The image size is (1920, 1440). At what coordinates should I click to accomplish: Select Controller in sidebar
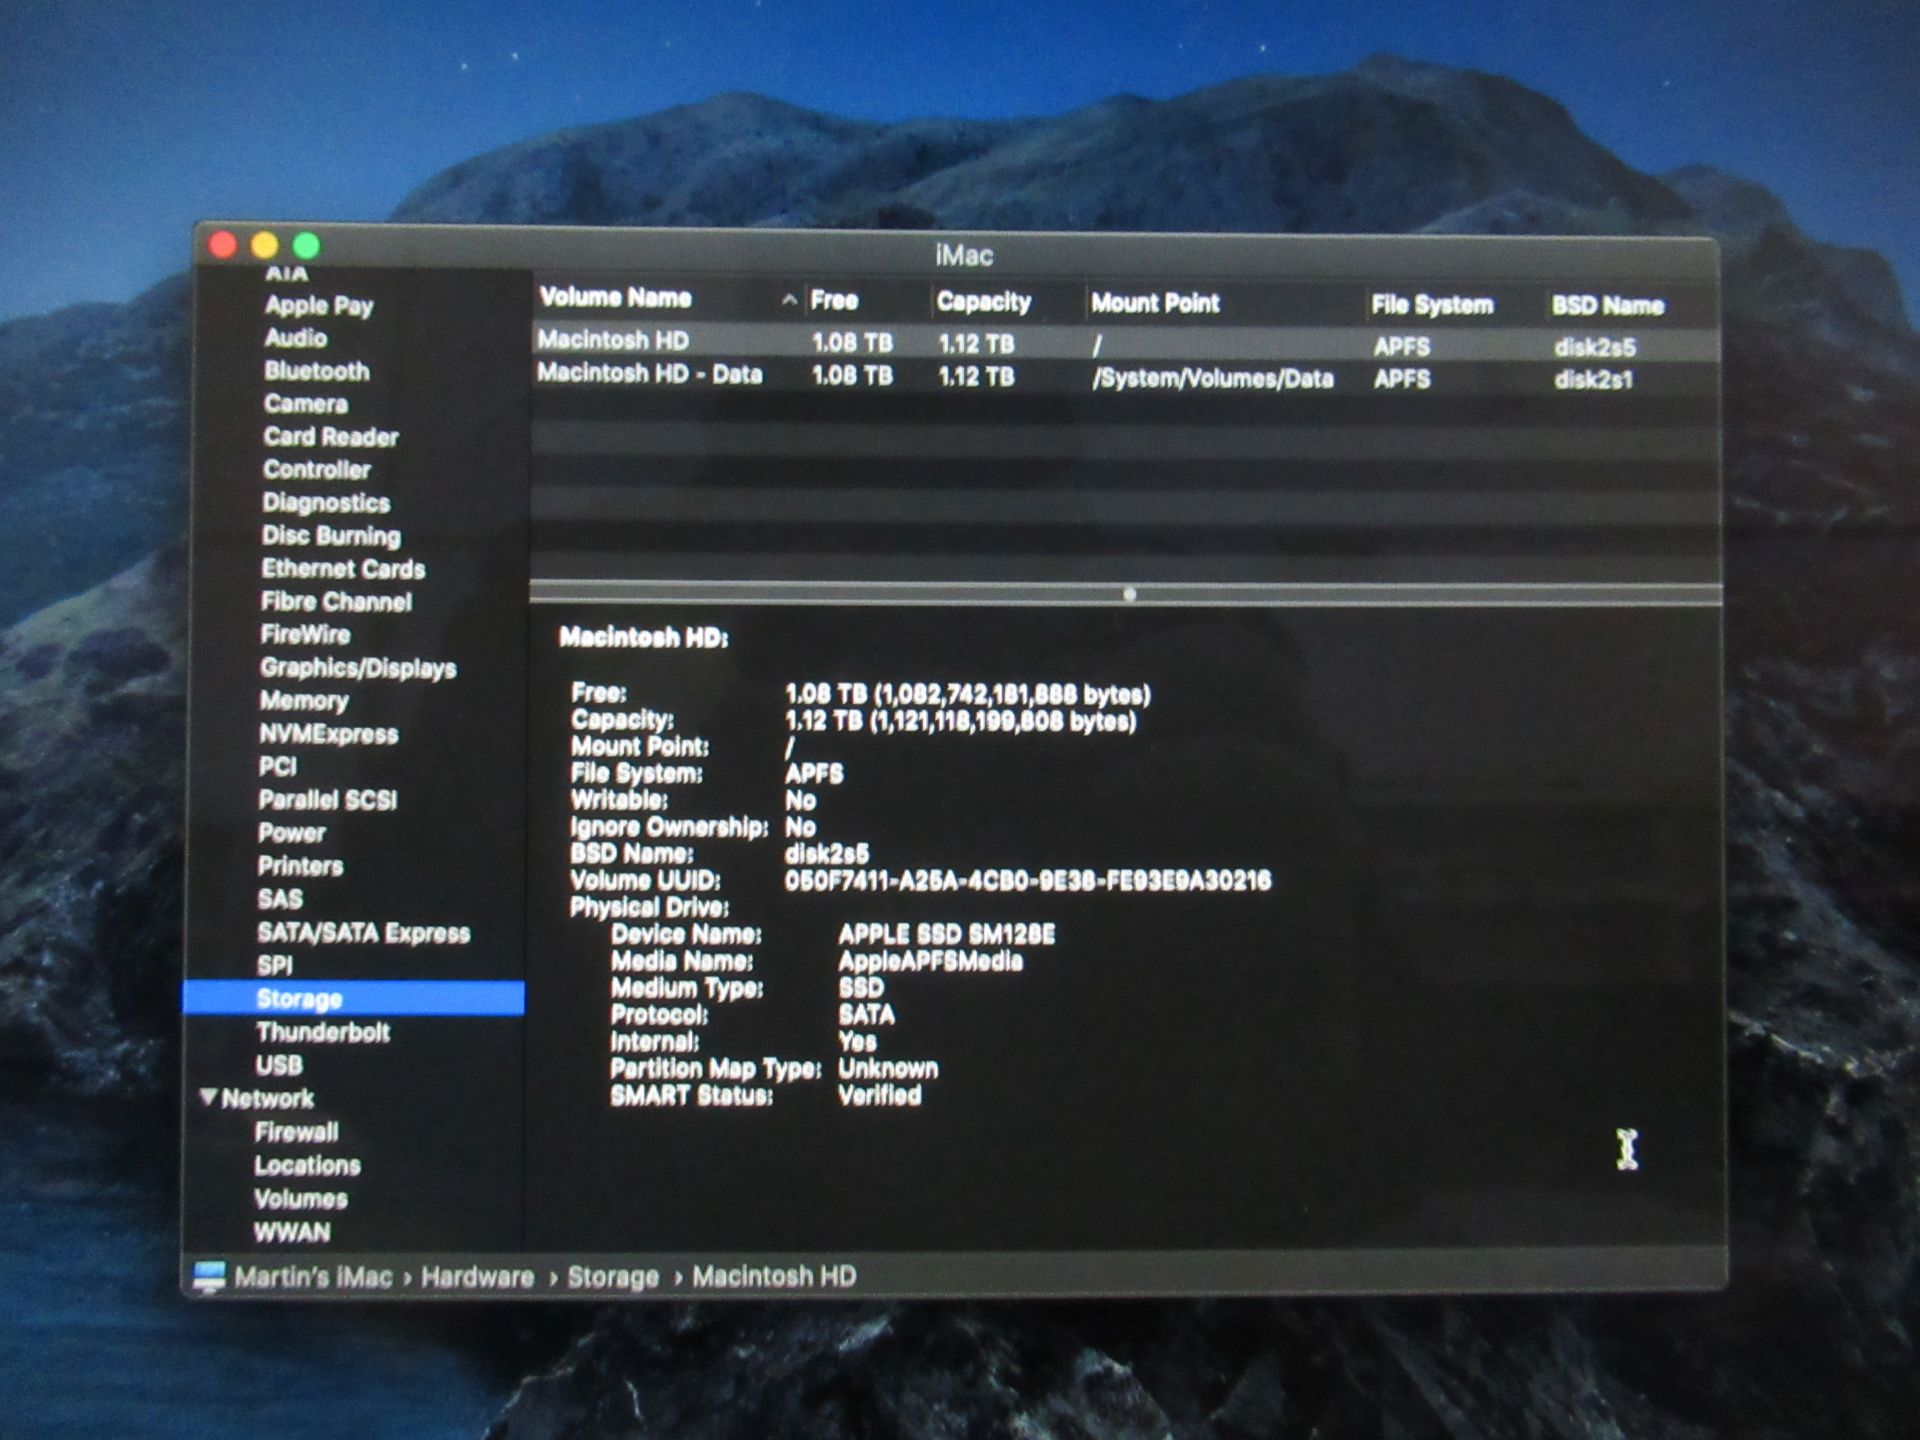point(317,470)
